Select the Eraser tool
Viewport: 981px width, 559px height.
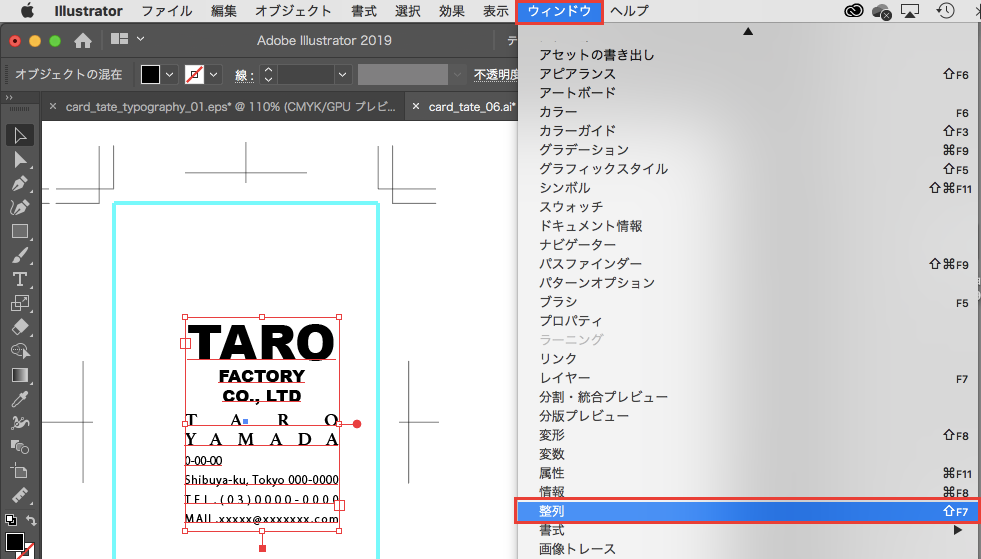click(19, 327)
